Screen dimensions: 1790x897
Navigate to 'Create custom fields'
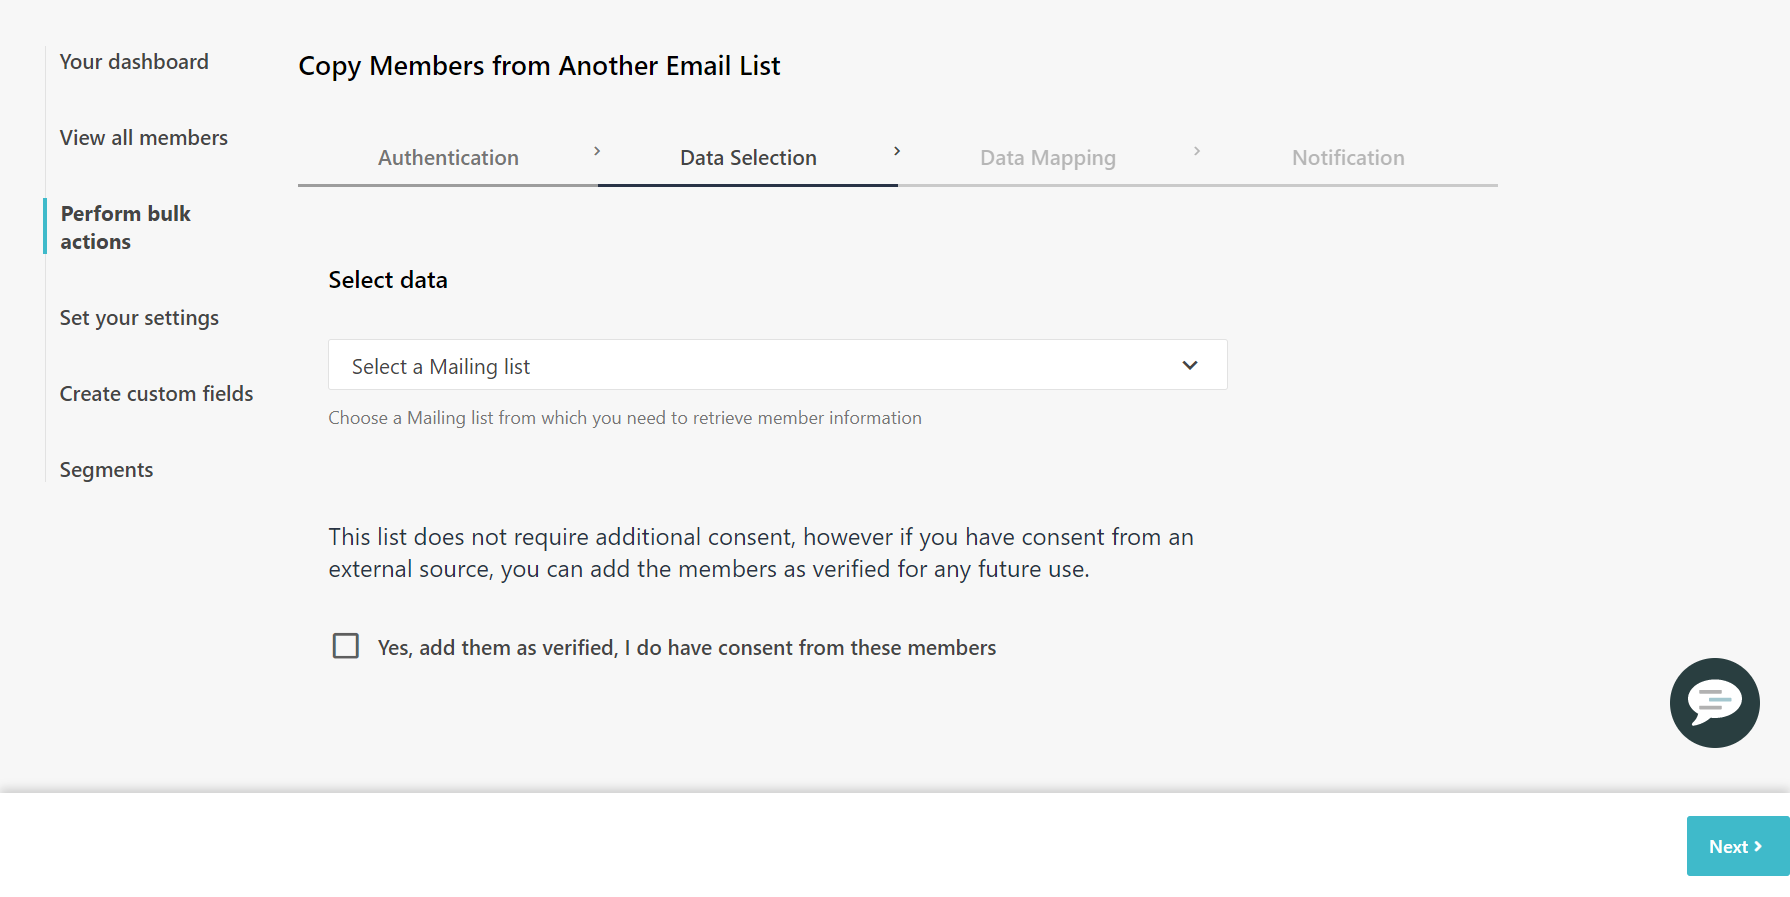[x=157, y=394]
